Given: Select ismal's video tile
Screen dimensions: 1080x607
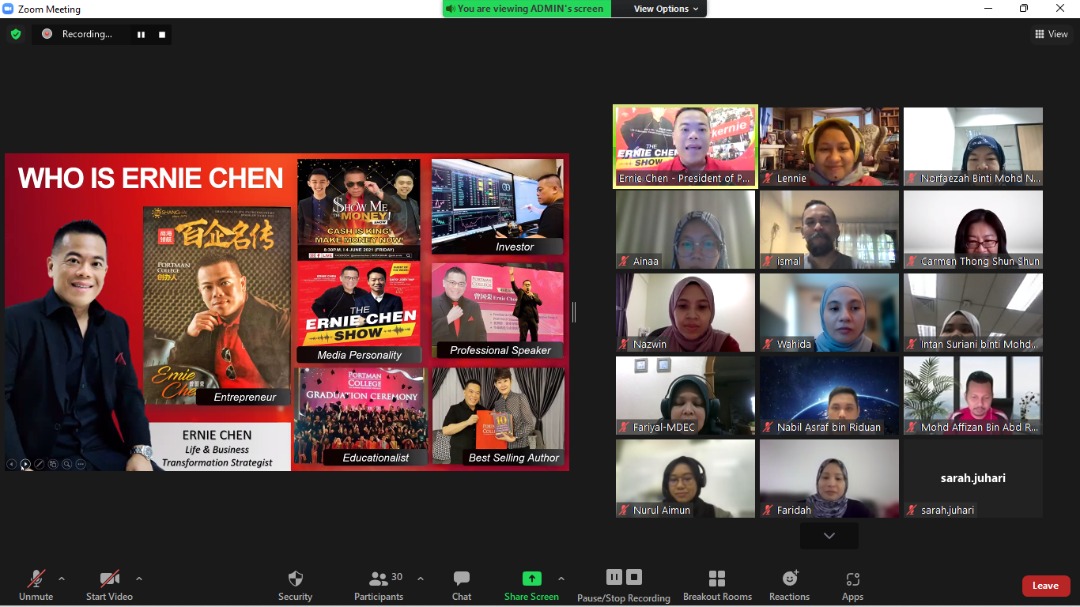Looking at the screenshot, I should click(x=829, y=229).
